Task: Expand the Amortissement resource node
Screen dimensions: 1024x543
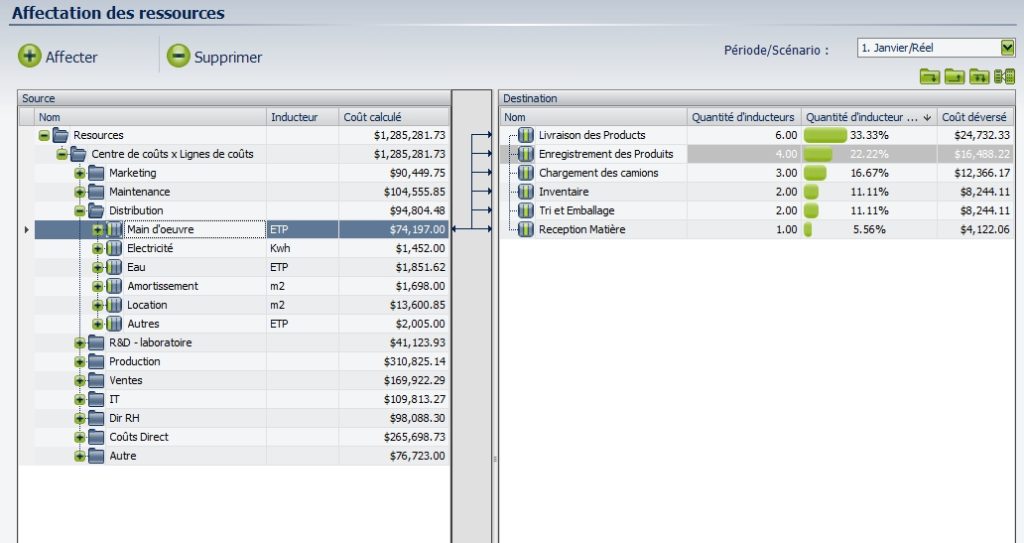Action: coord(98,286)
